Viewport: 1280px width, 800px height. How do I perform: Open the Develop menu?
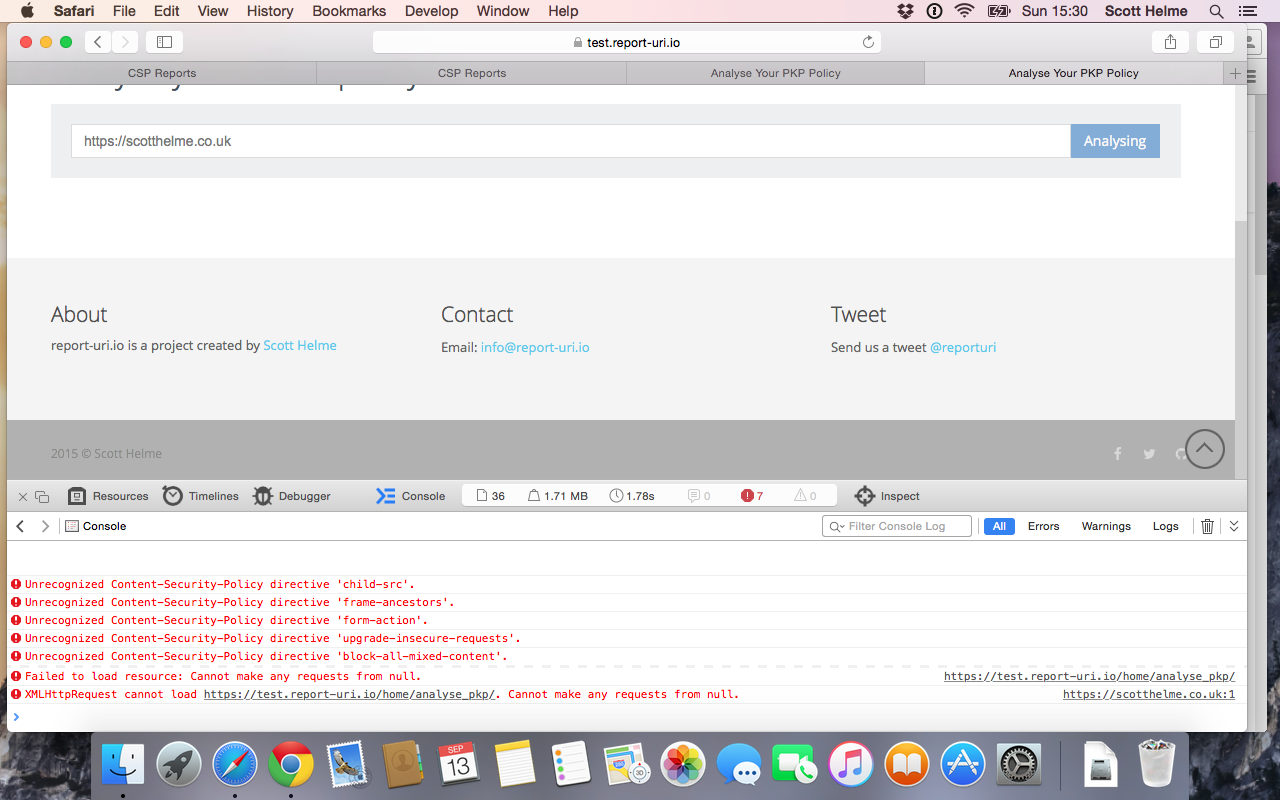(x=431, y=11)
